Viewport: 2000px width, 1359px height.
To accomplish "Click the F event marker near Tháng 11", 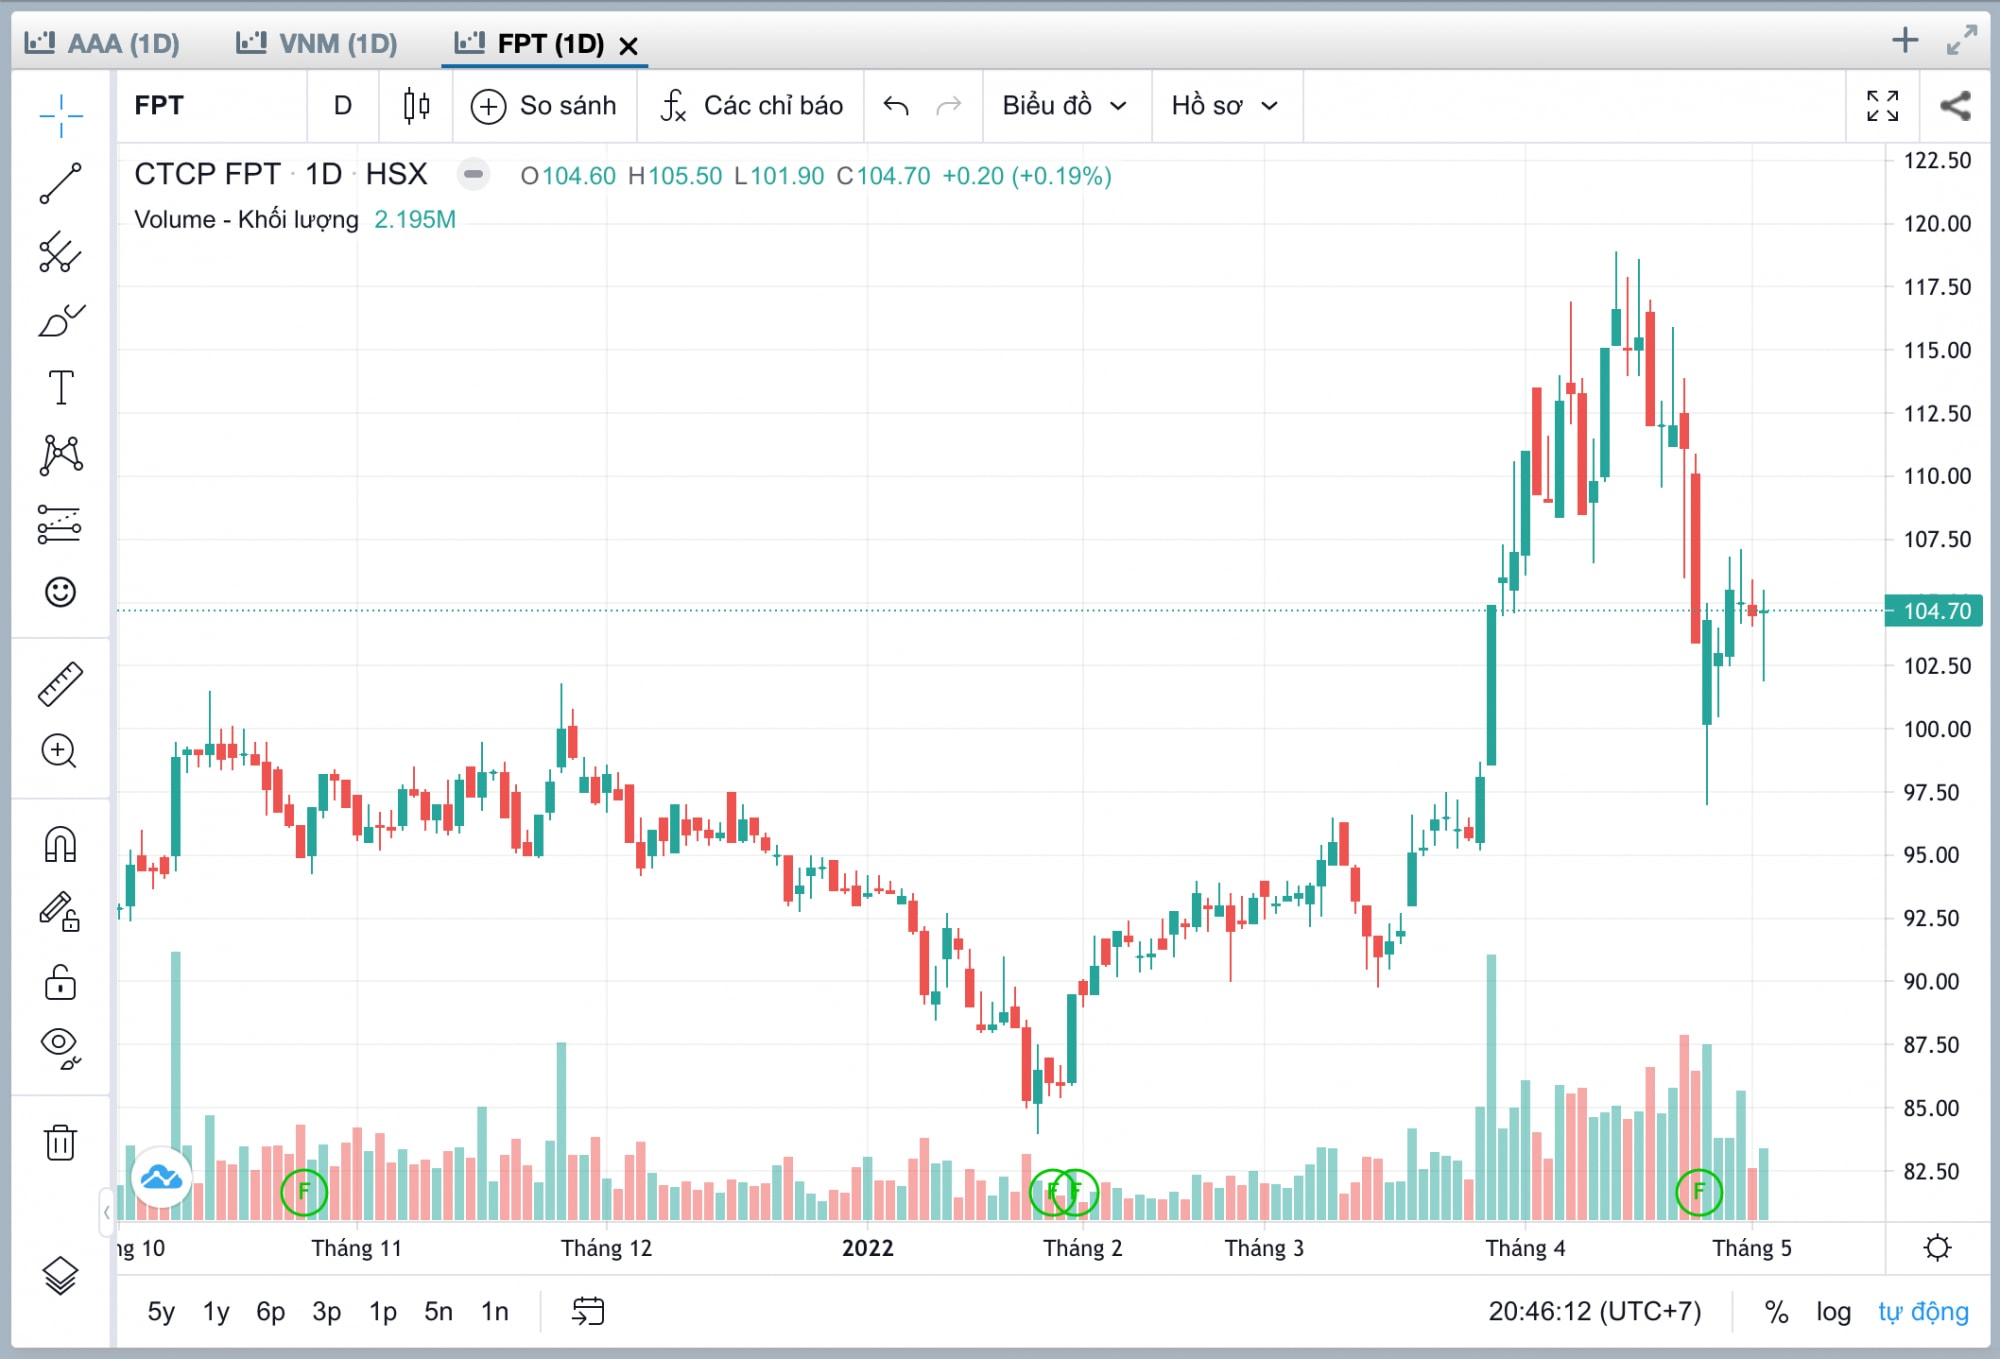I will [304, 1192].
